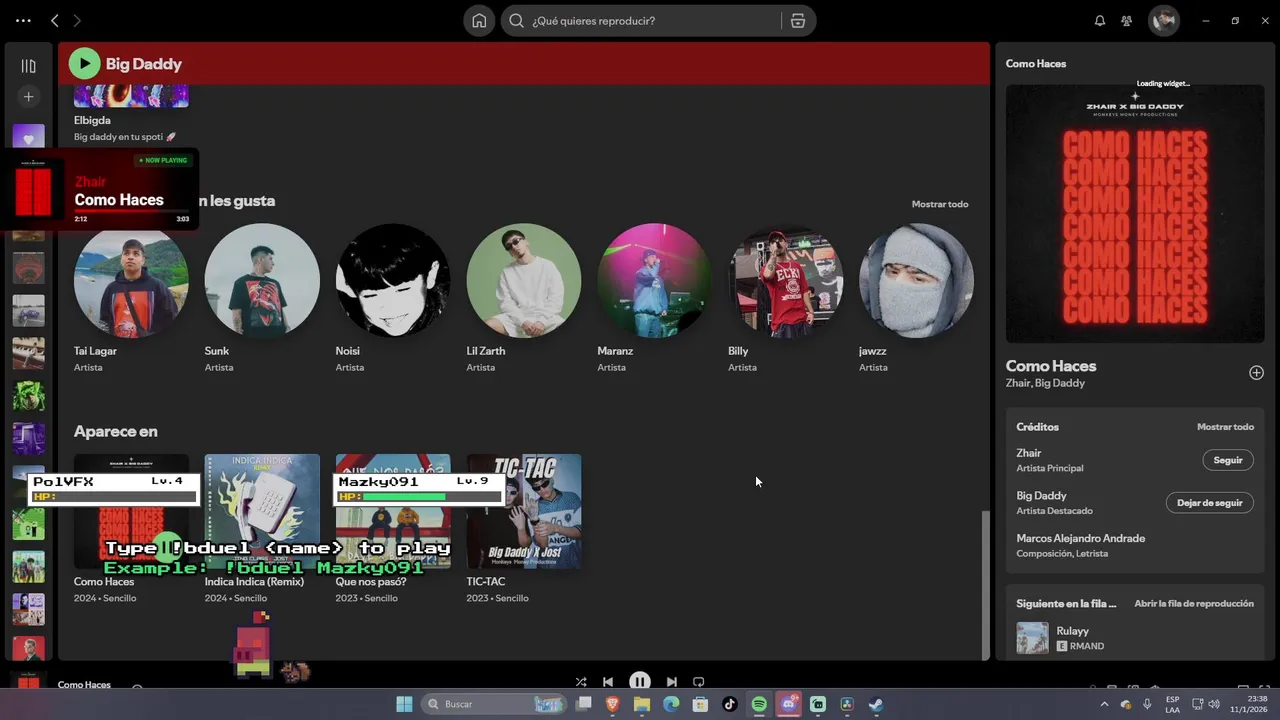Open the playback queue
1280x720 pixels.
click(1194, 604)
